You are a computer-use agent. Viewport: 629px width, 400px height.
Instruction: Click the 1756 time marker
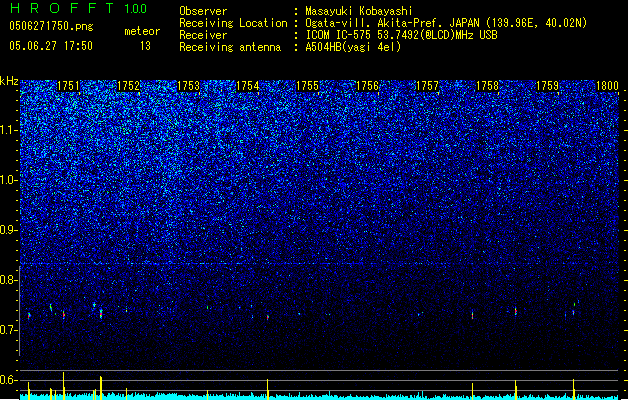pyautogui.click(x=367, y=86)
